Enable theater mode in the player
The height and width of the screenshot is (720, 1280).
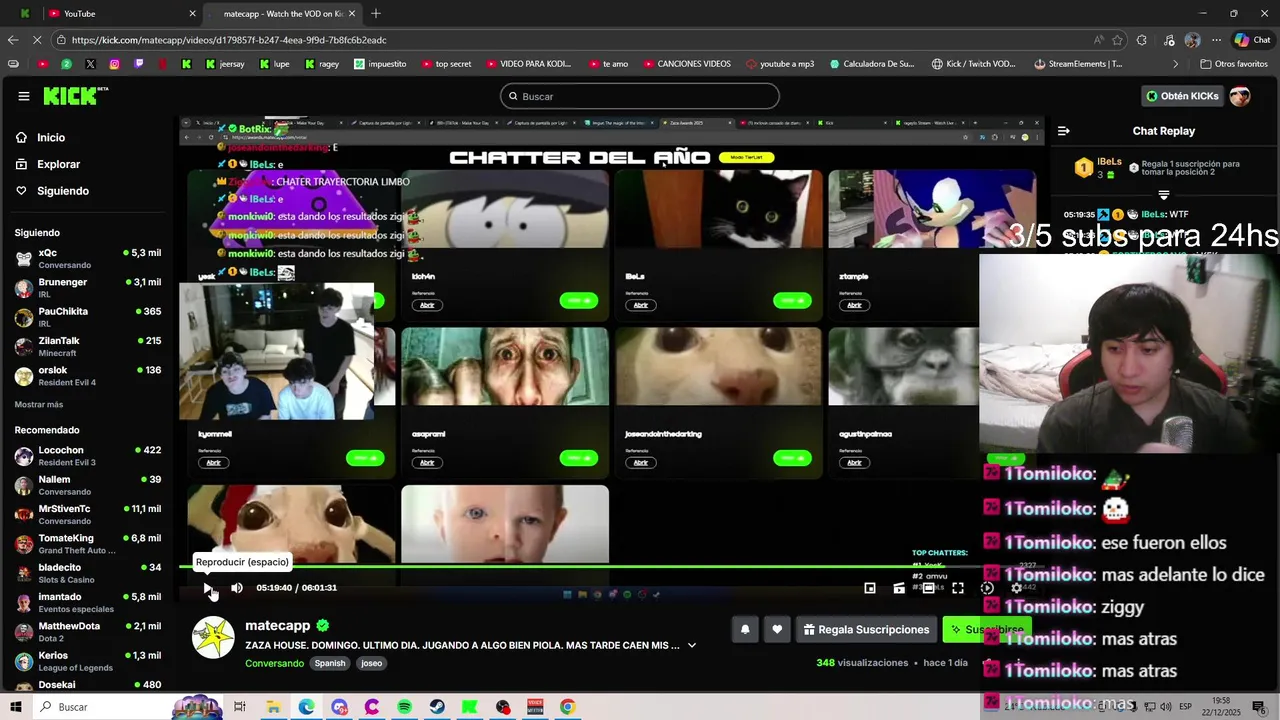pos(929,588)
